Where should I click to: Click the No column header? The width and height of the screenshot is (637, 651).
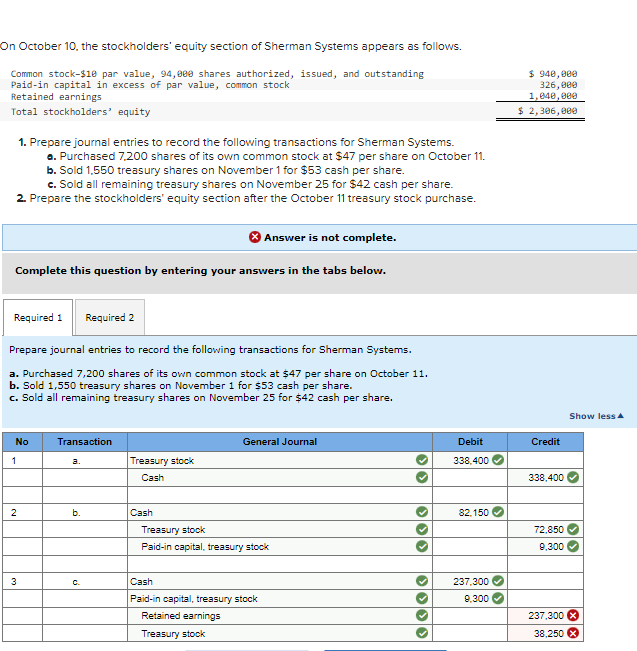[22, 442]
